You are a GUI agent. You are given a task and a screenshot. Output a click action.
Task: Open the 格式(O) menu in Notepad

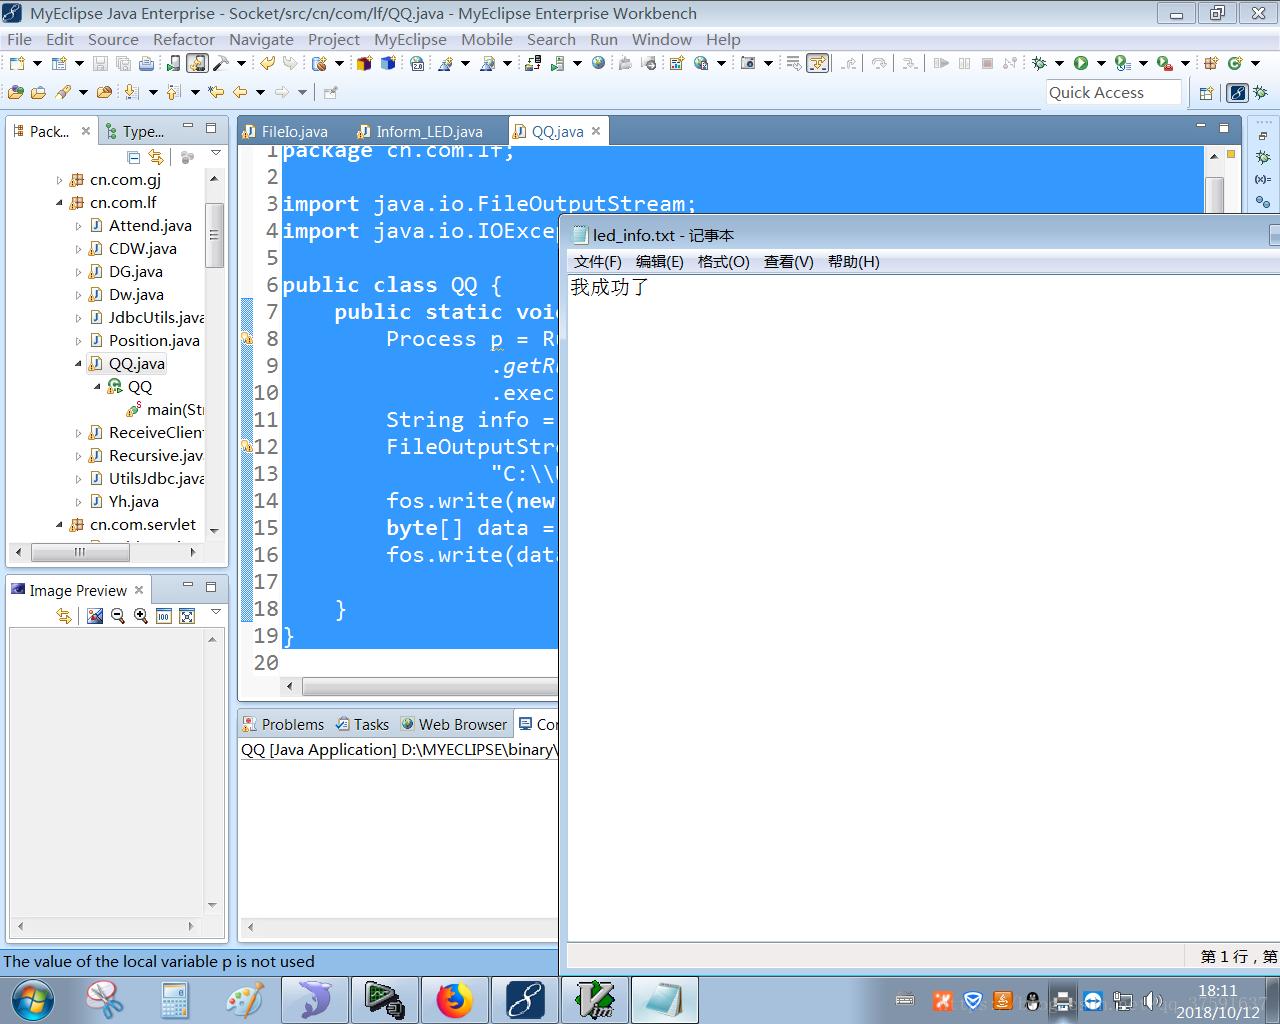723,261
